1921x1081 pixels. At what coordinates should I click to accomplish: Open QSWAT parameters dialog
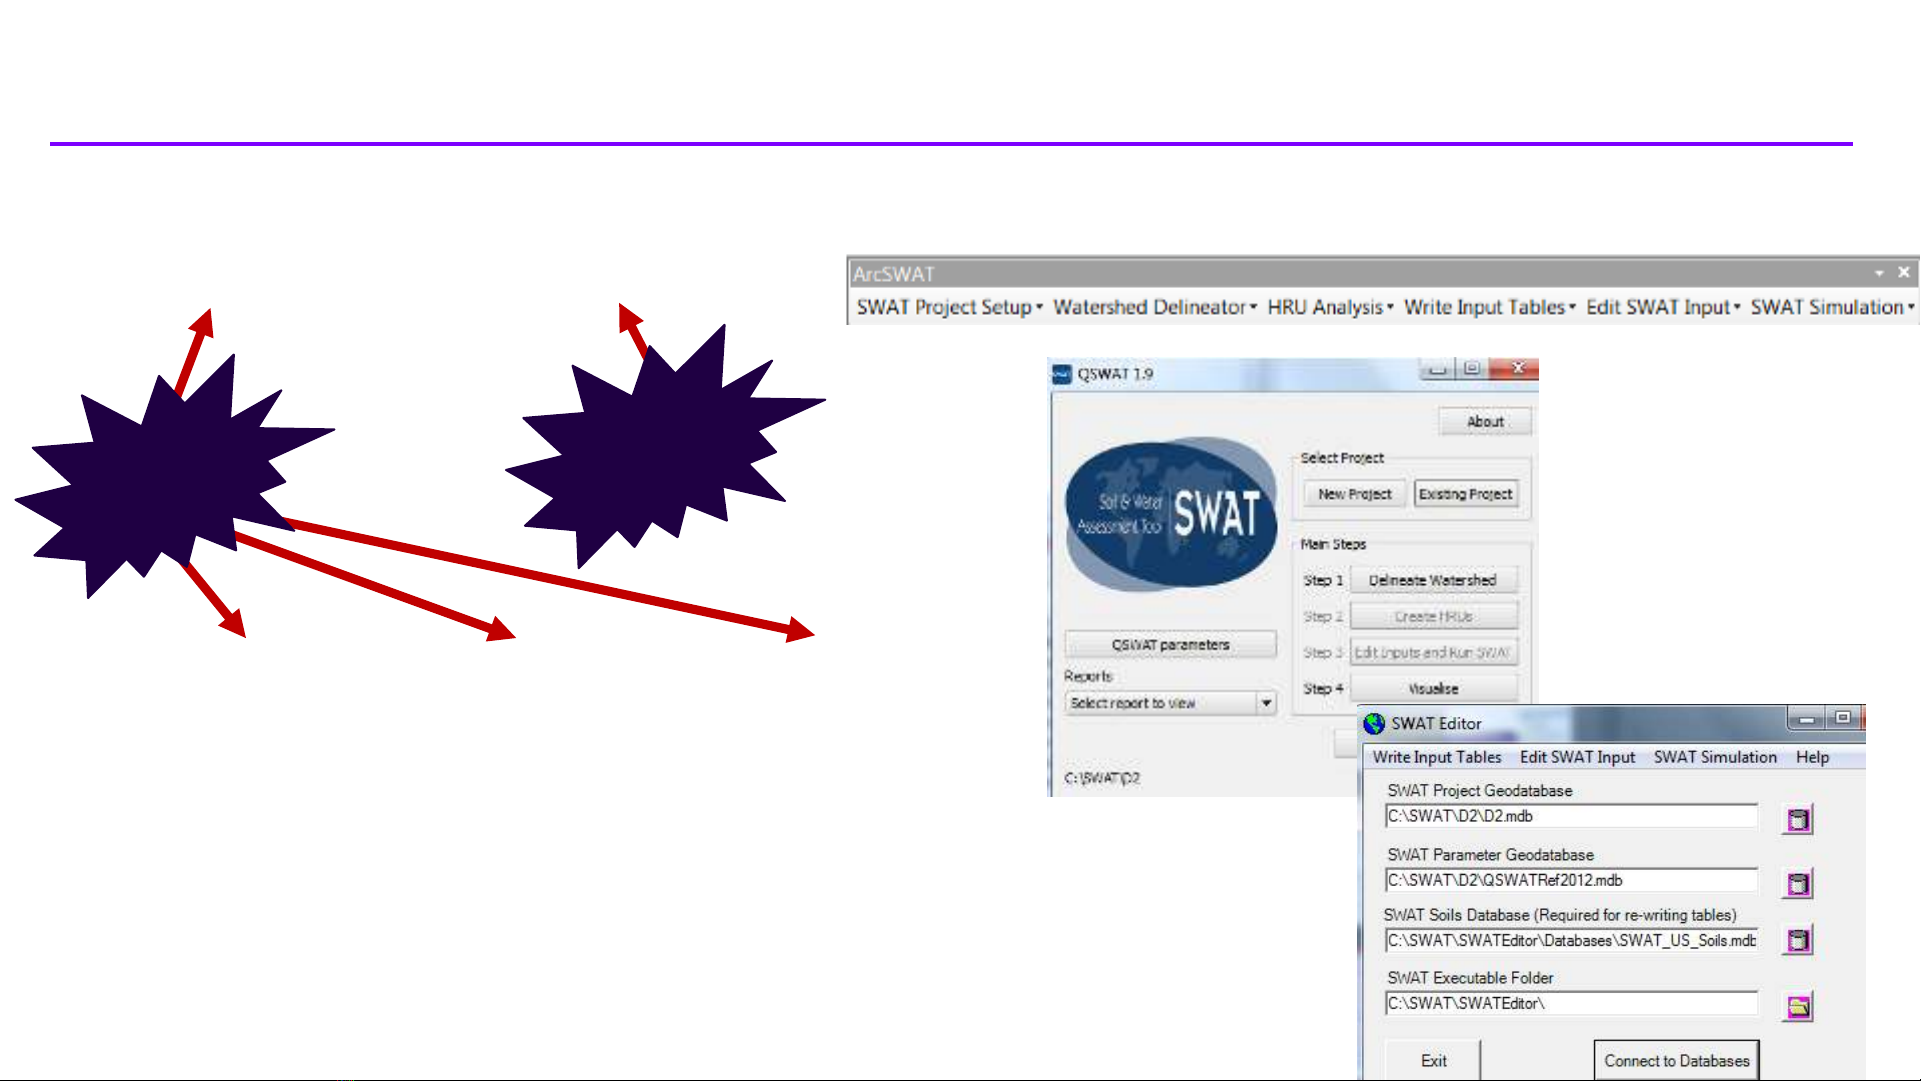[1170, 645]
